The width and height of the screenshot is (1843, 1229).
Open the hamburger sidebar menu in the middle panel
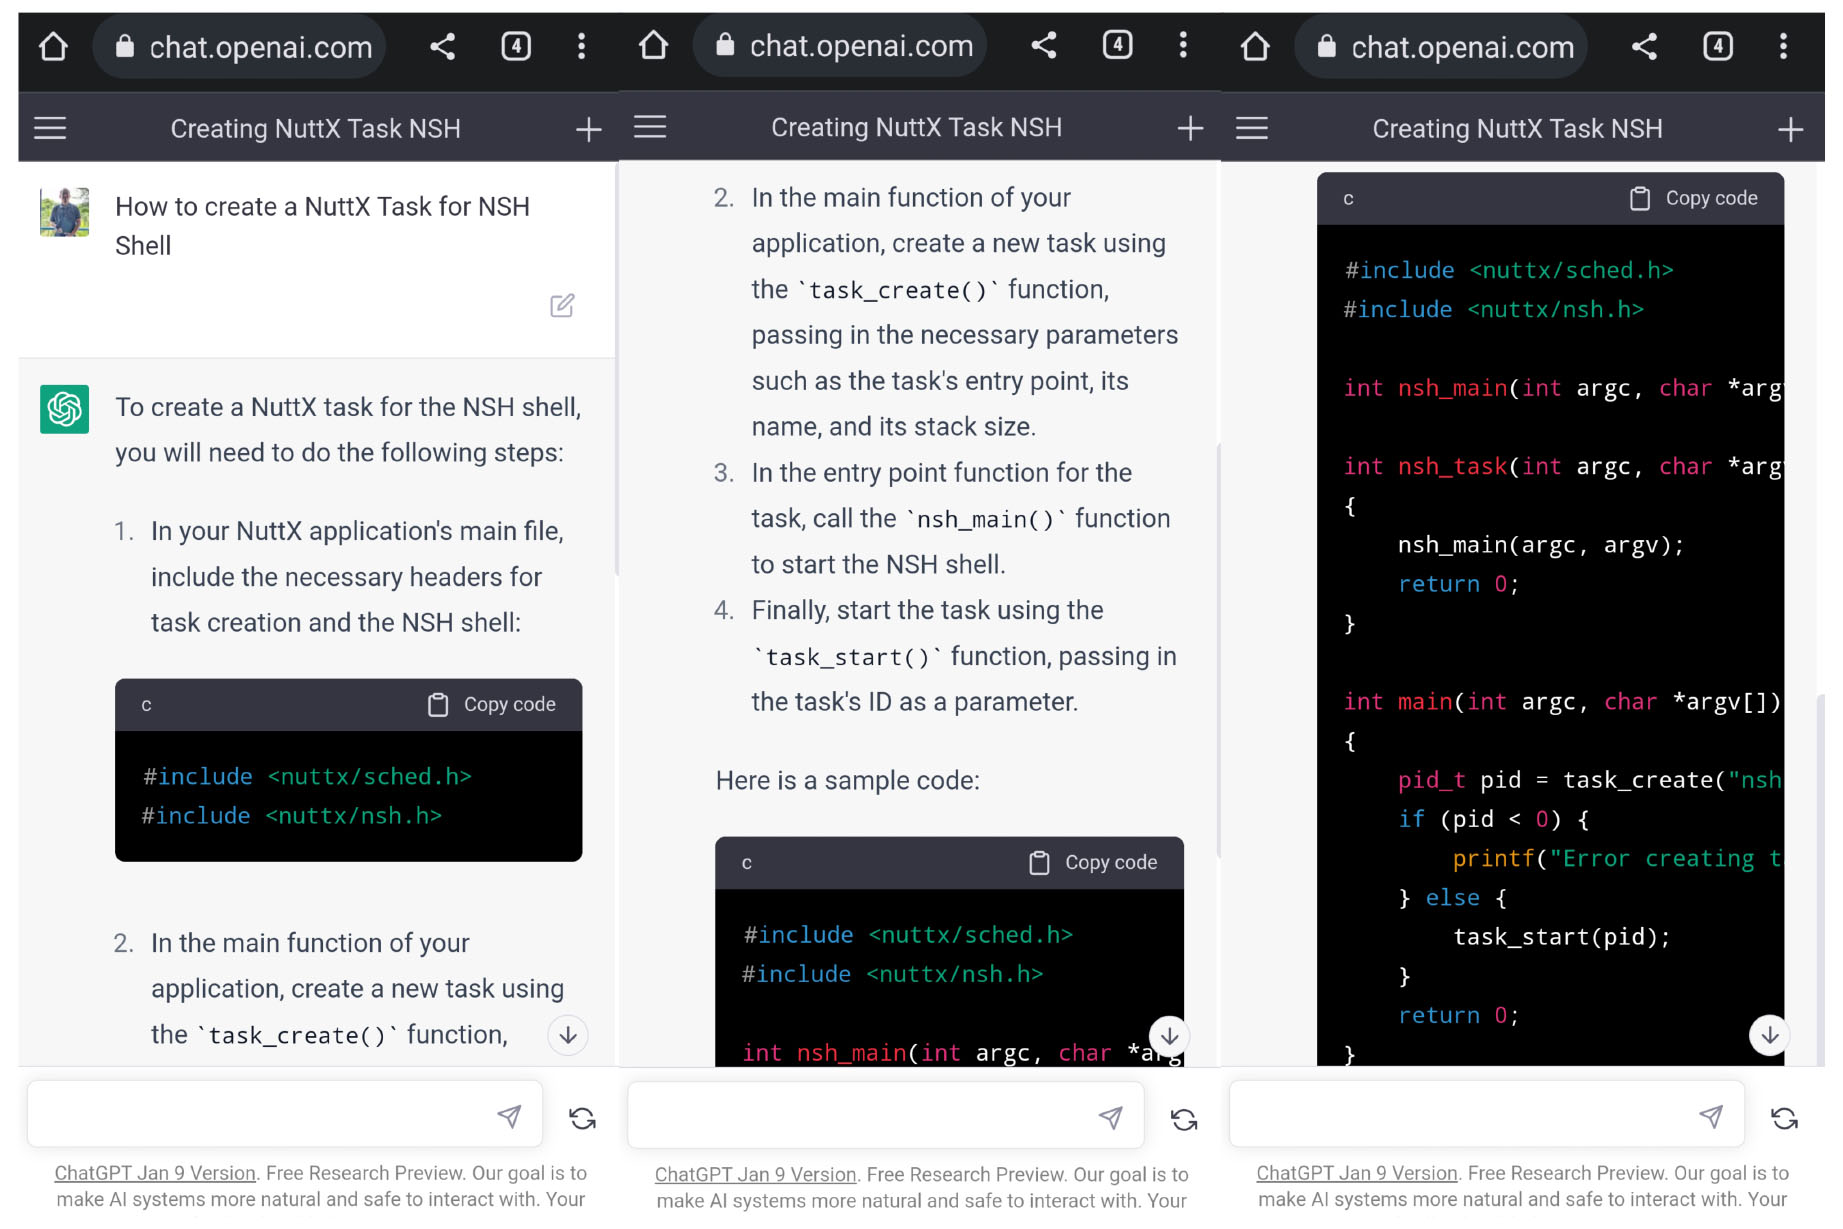coord(650,127)
